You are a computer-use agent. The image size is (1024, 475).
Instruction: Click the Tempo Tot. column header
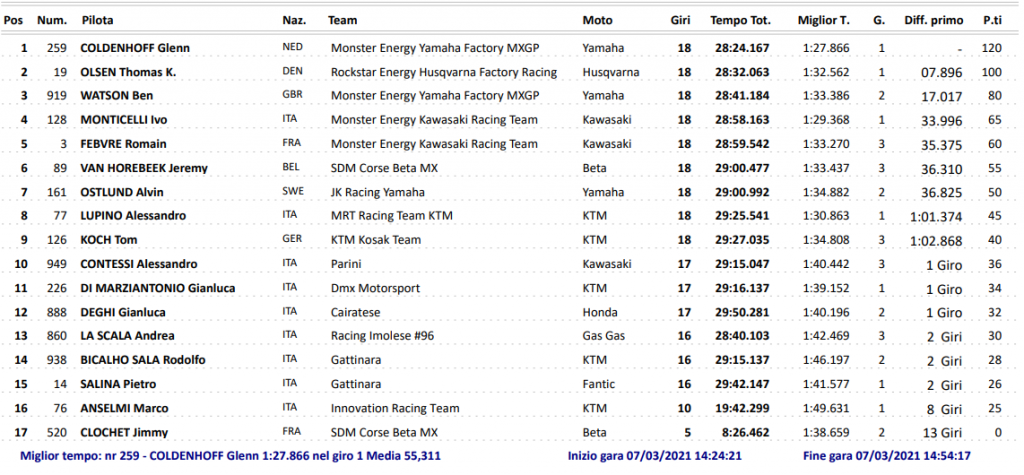740,20
